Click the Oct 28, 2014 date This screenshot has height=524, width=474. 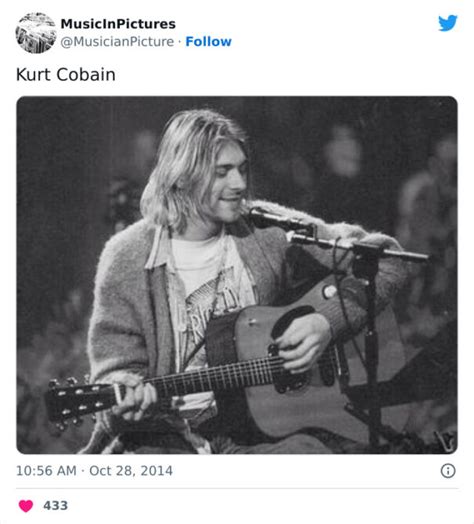pyautogui.click(x=131, y=471)
